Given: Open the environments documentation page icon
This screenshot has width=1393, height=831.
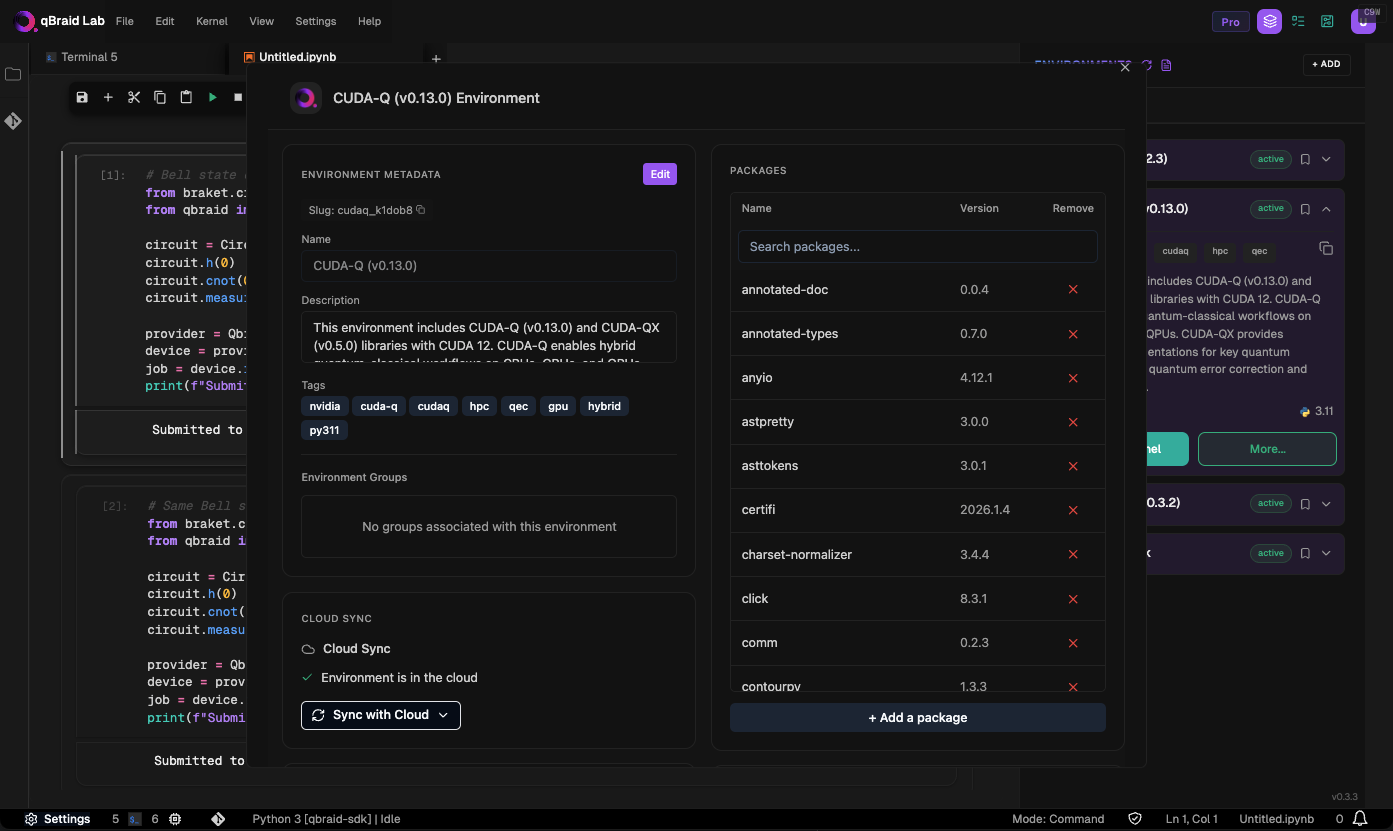Looking at the screenshot, I should tap(1166, 65).
